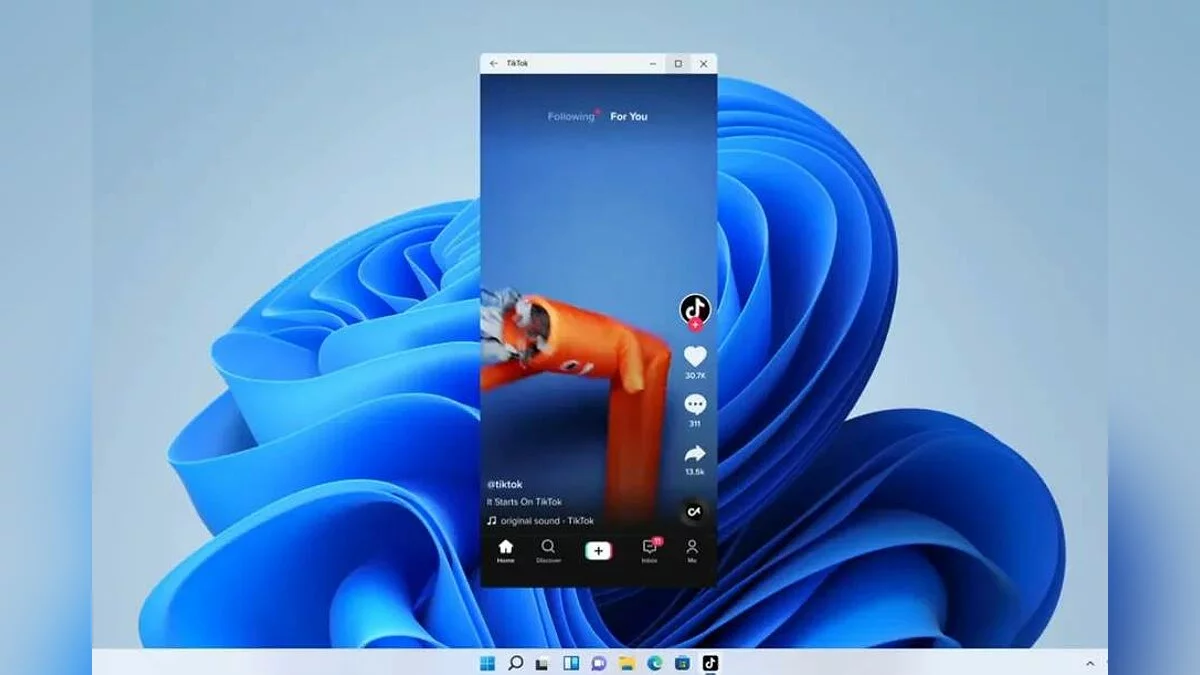Open the taskbar Search magnifier

coord(515,663)
